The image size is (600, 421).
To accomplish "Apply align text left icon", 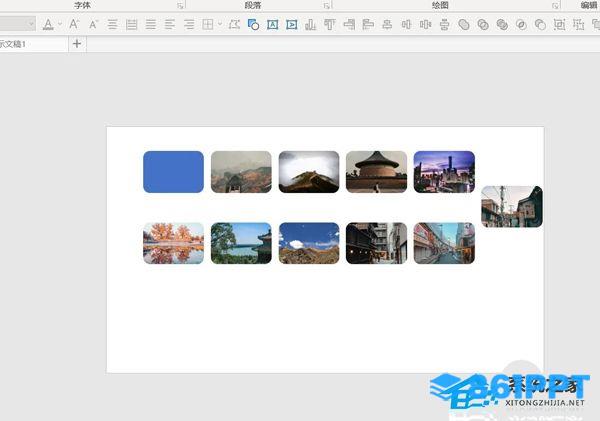I will point(170,24).
